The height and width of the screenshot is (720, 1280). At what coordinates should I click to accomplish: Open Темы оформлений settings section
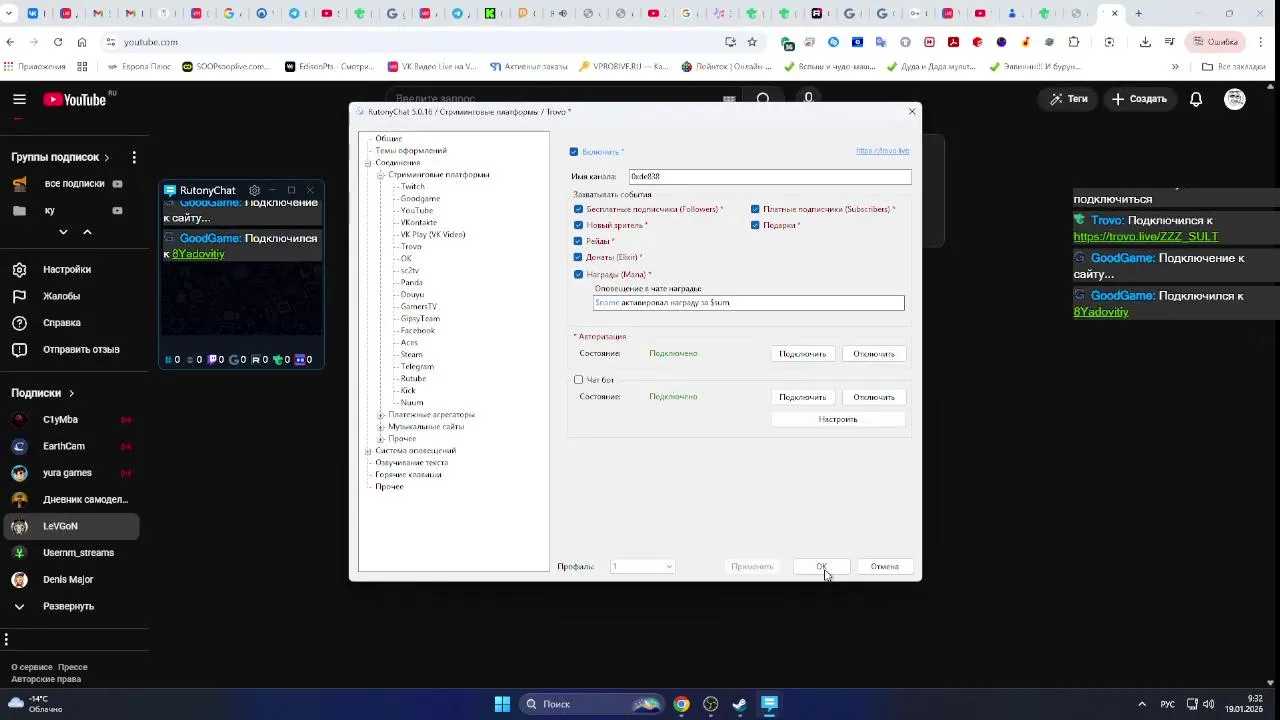pos(411,151)
